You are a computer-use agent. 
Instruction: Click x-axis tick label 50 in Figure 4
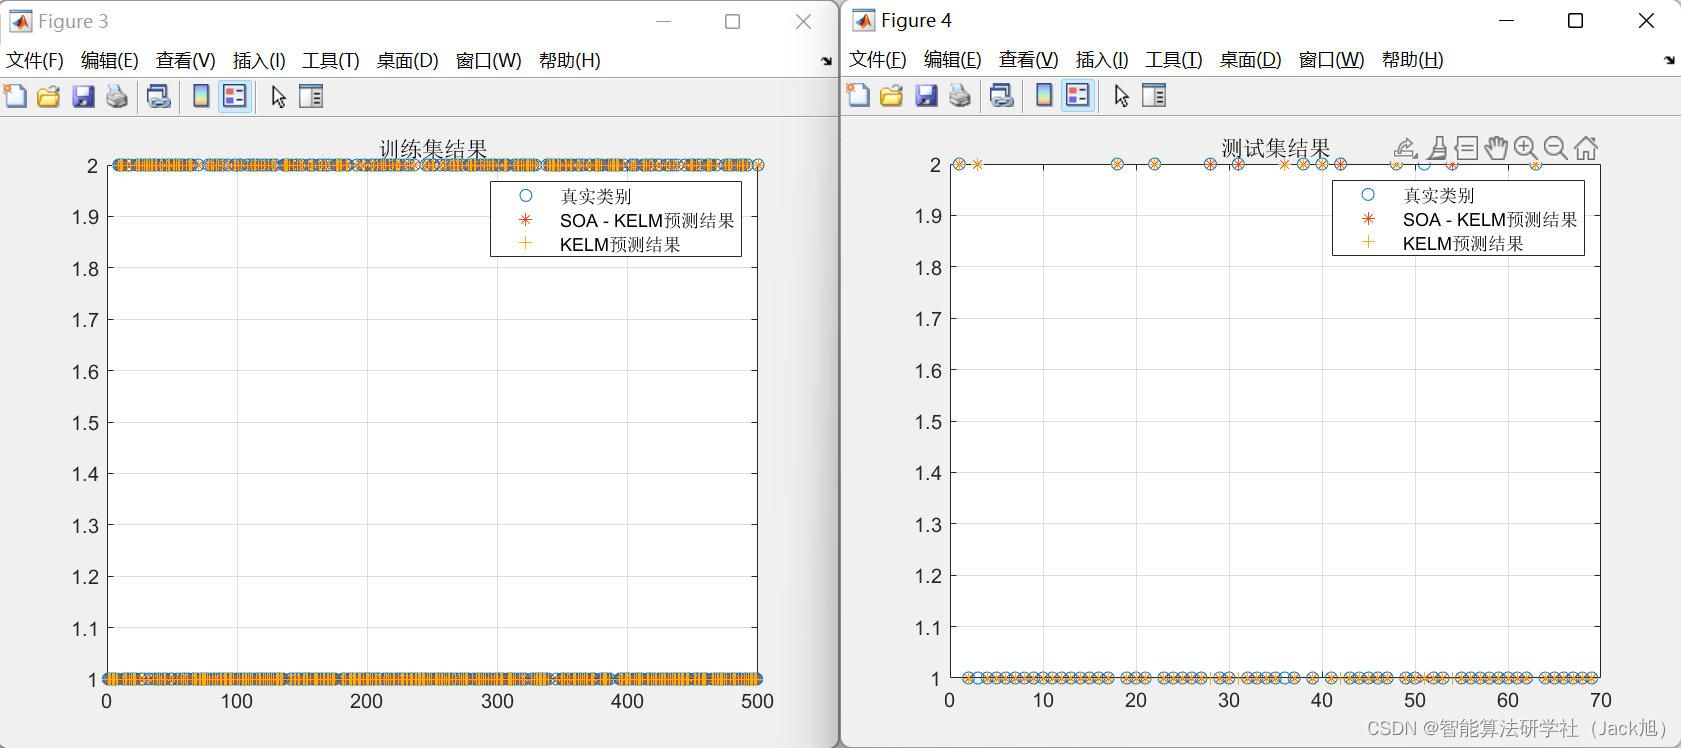[1415, 700]
